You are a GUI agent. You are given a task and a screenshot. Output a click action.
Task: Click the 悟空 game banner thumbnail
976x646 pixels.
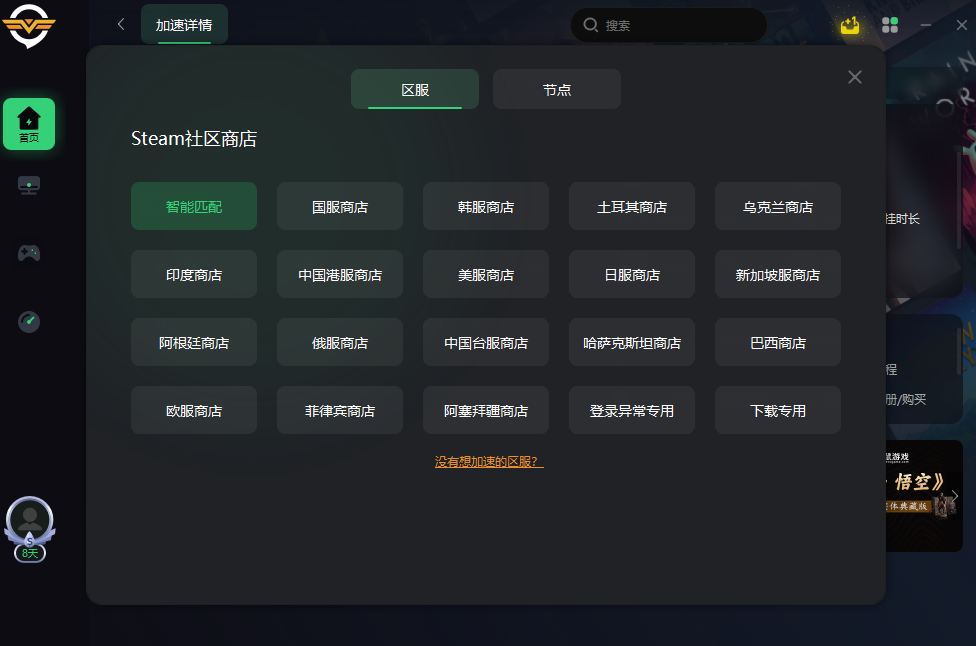(x=924, y=495)
